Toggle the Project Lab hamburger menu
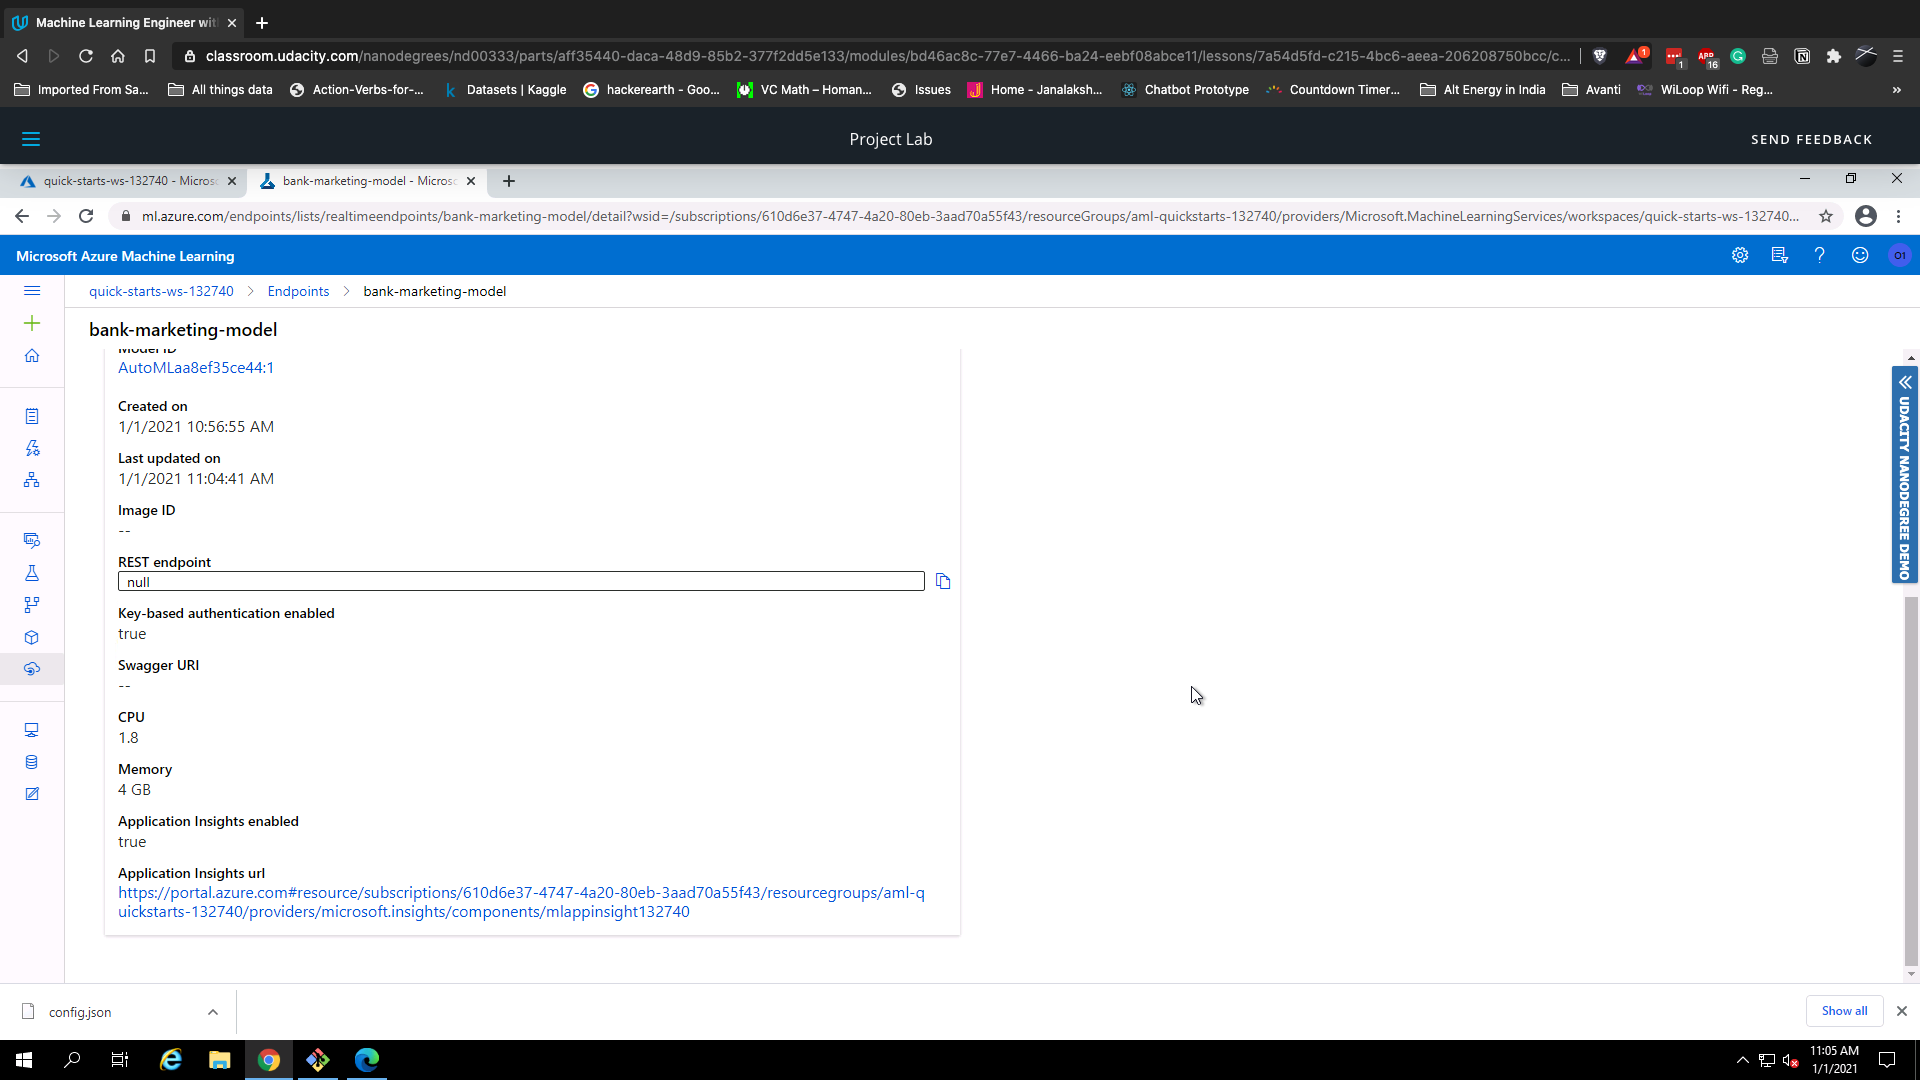1920x1080 pixels. click(x=31, y=139)
